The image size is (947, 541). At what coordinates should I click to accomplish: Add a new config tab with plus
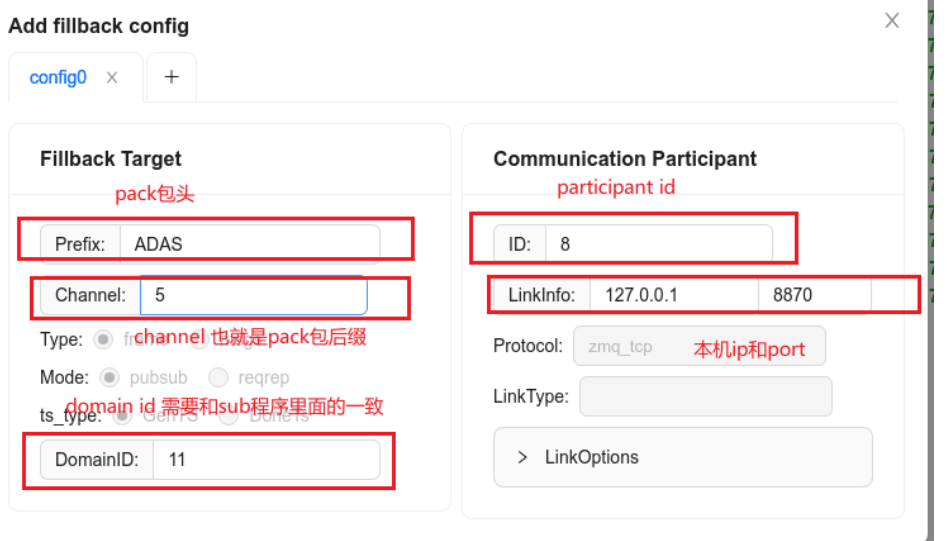pos(172,77)
